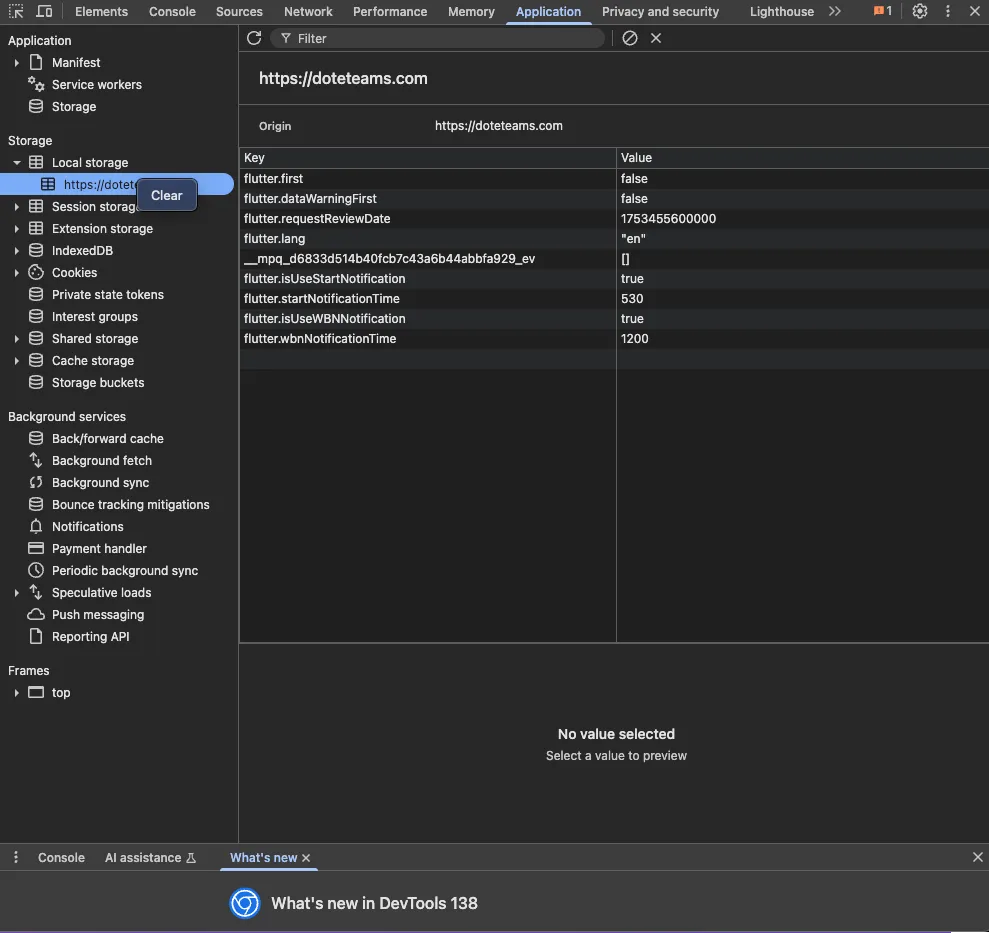Close the bottom drawer
Screen dimensions: 989x933
click(x=978, y=857)
